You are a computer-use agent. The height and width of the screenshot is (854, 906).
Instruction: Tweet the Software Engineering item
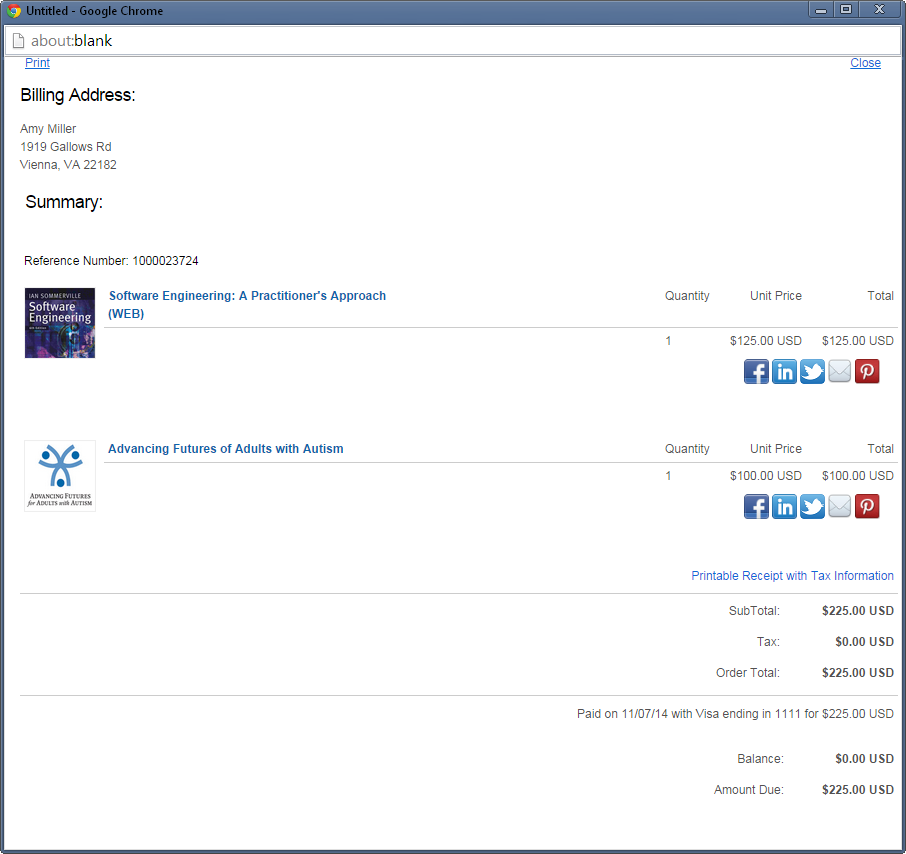[x=812, y=372]
